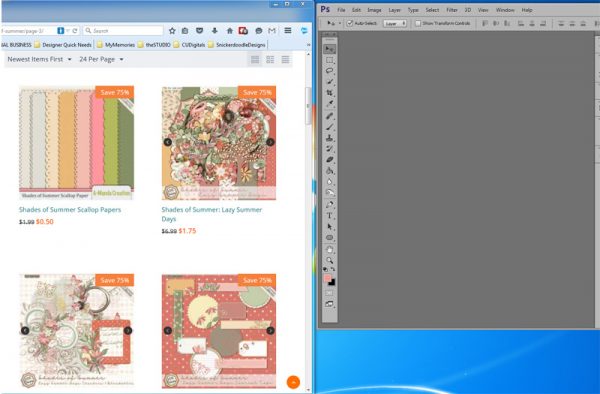Screen dimensions: 600x394
Task: Open the browser hamburger menu
Action: click(x=288, y=31)
